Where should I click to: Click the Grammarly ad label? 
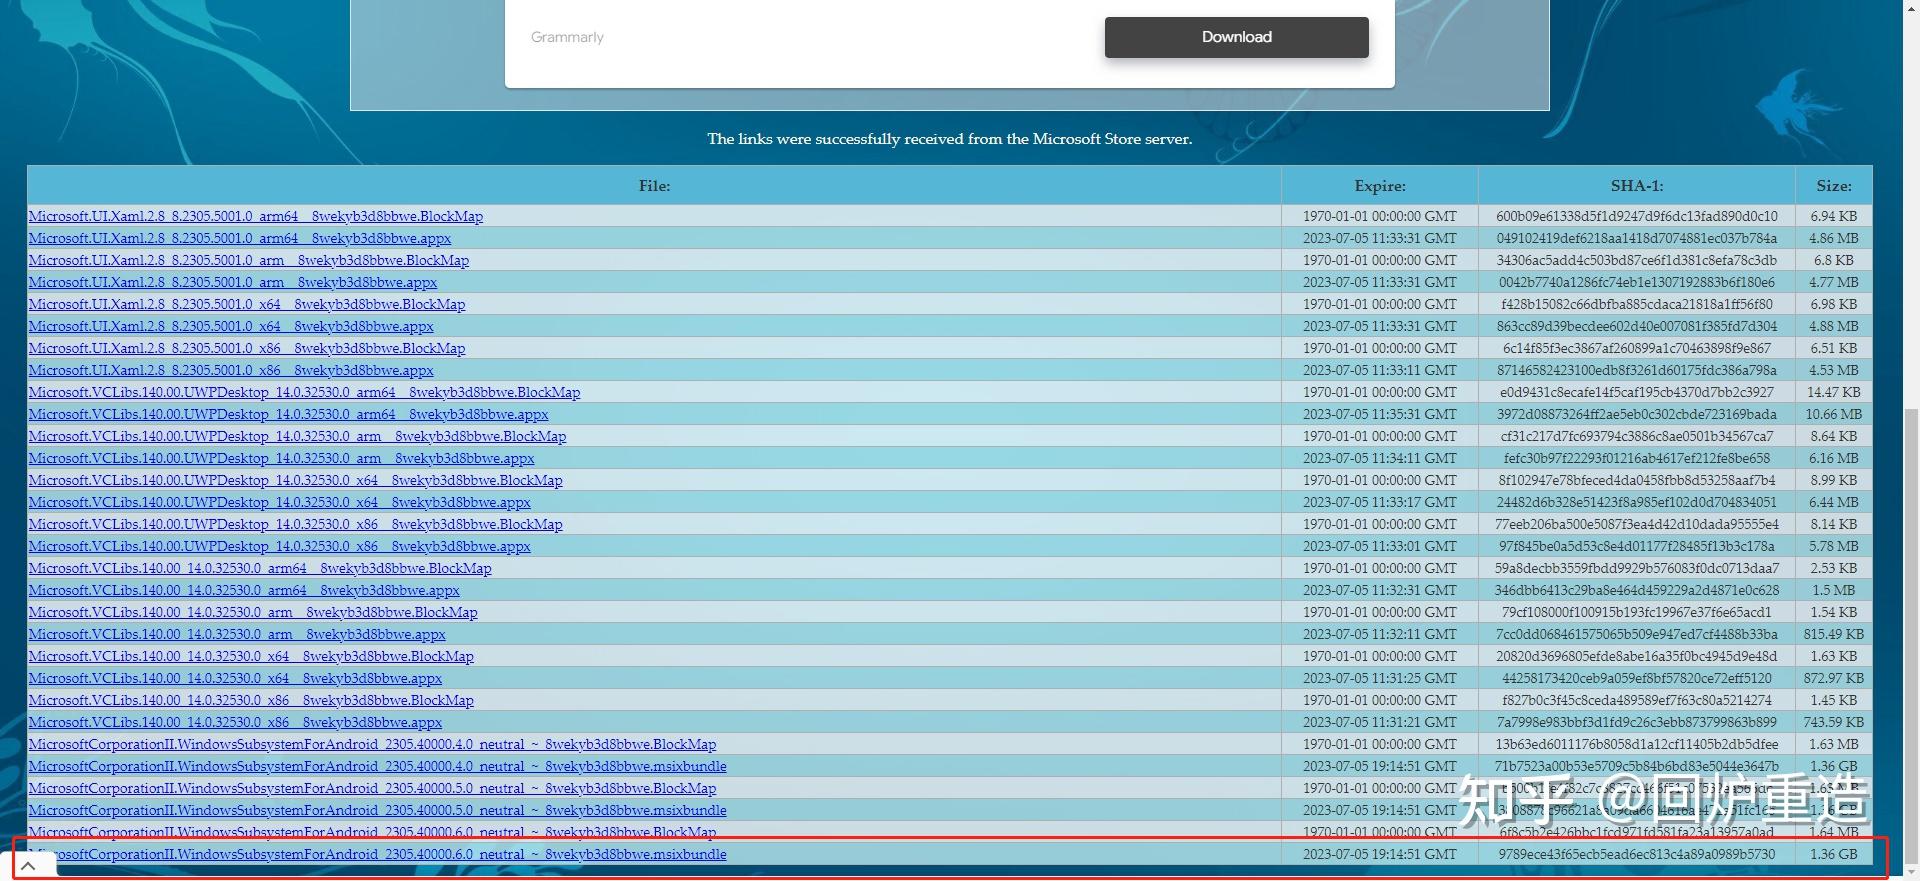click(567, 37)
